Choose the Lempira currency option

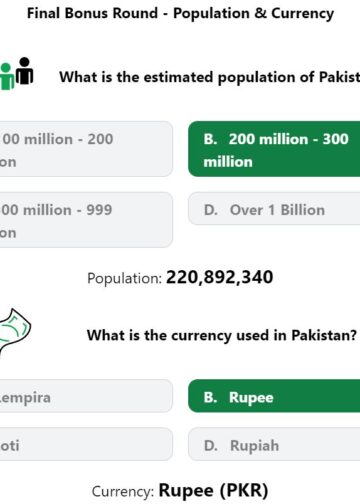(86, 396)
